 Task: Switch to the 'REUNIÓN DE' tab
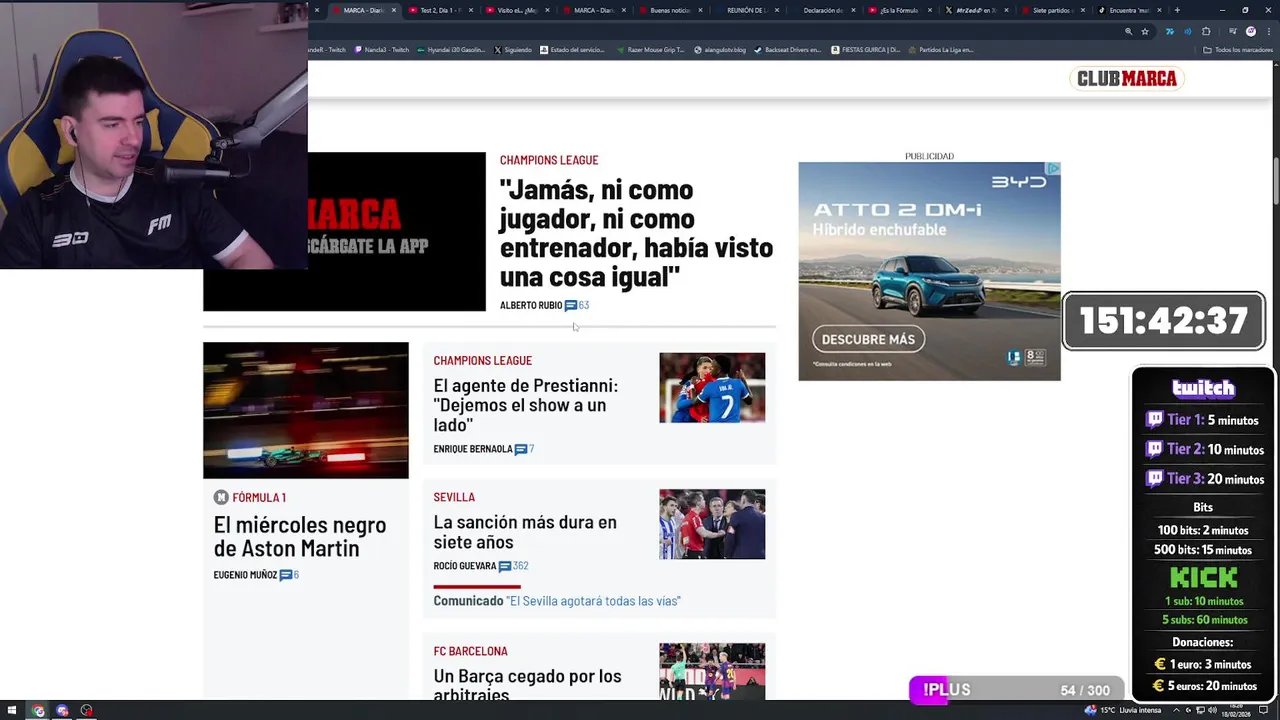tap(747, 10)
